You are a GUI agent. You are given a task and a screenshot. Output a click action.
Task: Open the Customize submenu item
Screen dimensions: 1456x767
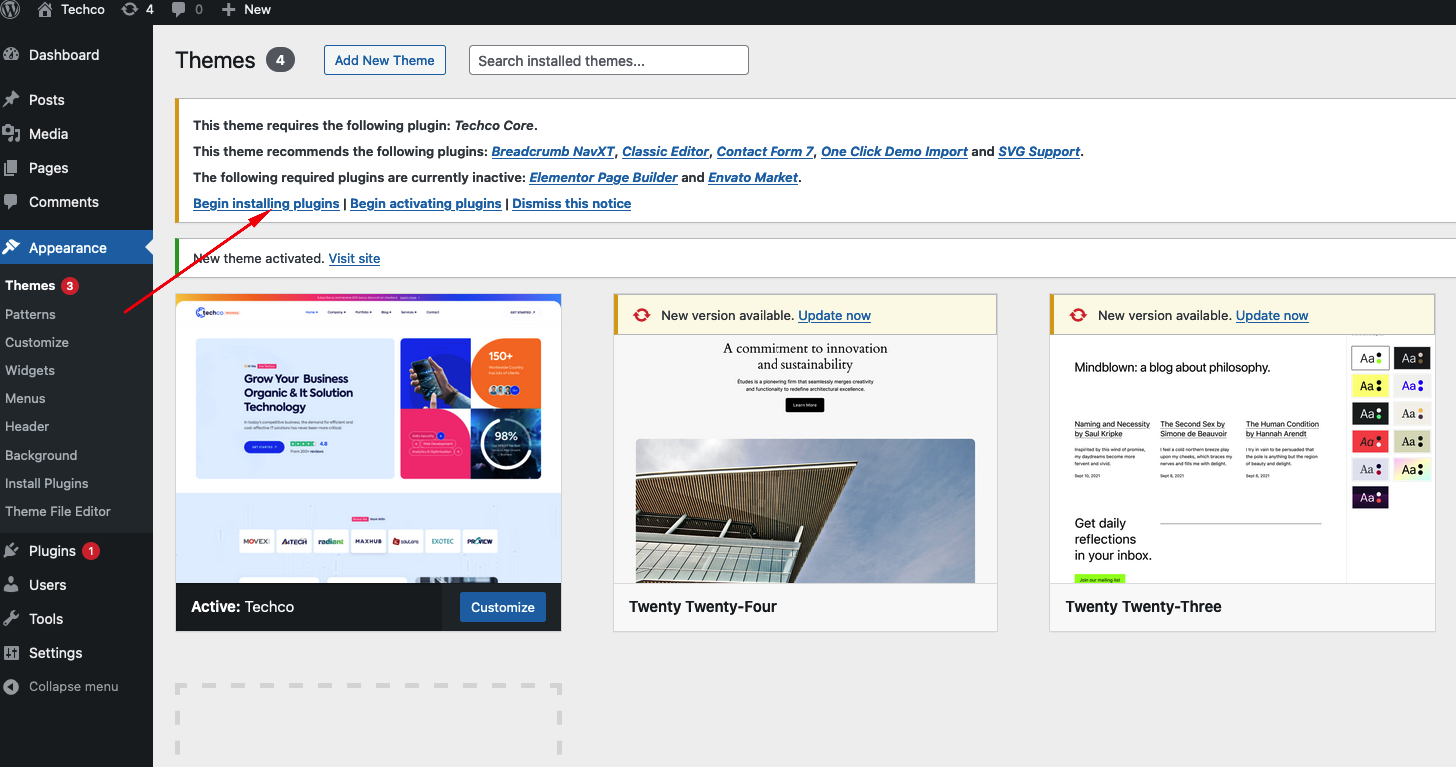click(x=37, y=342)
